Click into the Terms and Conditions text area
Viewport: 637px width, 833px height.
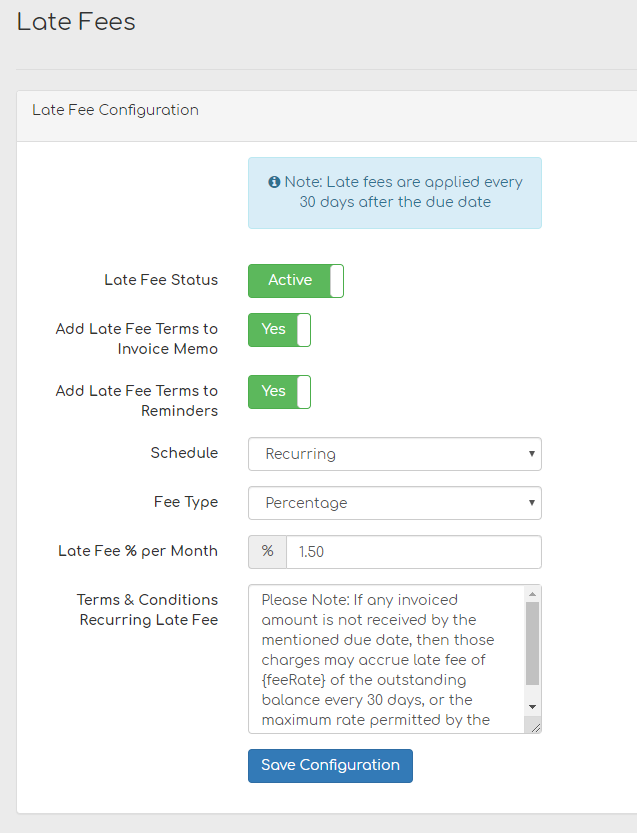pyautogui.click(x=390, y=650)
